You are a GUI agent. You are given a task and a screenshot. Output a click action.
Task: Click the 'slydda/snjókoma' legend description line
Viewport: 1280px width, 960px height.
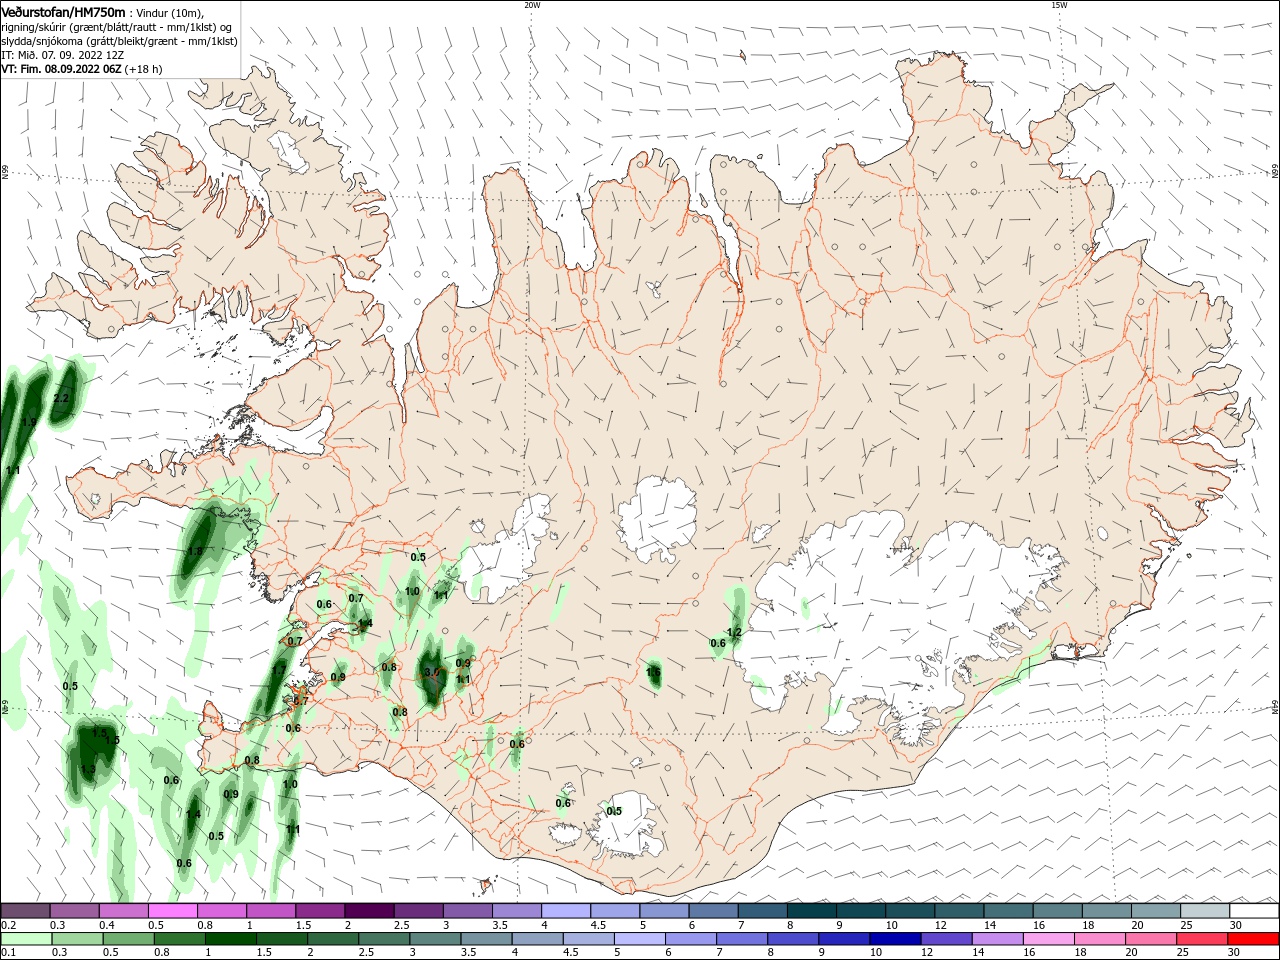[119, 41]
